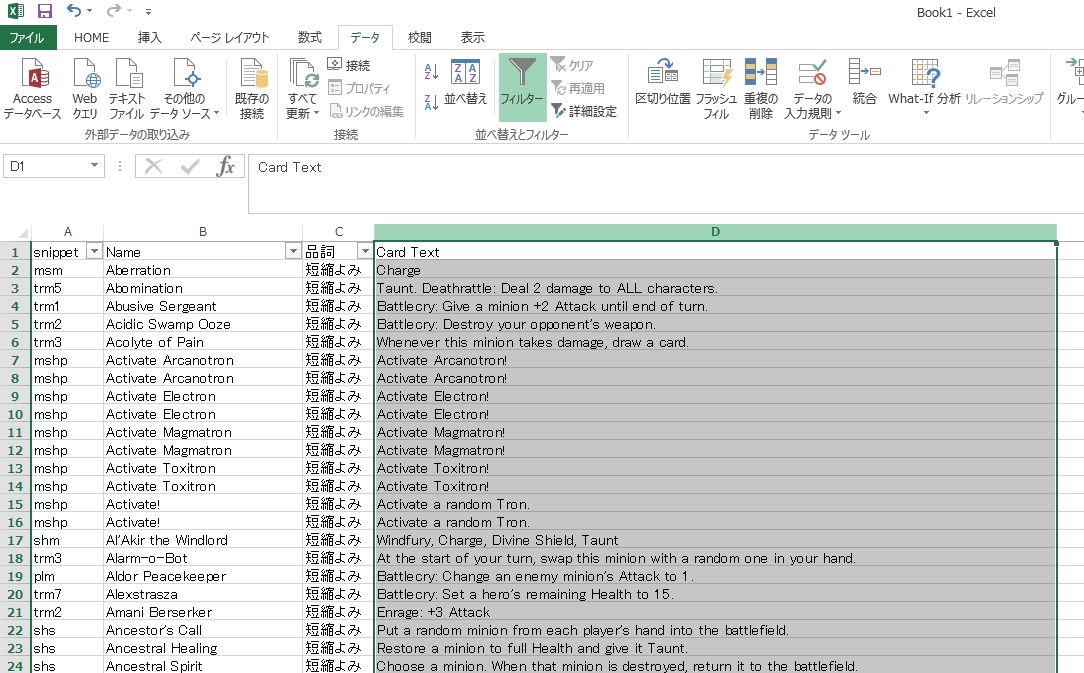Click フラッシュフィル flash fill
Viewport: 1084px width, 673px height.
click(x=716, y=89)
